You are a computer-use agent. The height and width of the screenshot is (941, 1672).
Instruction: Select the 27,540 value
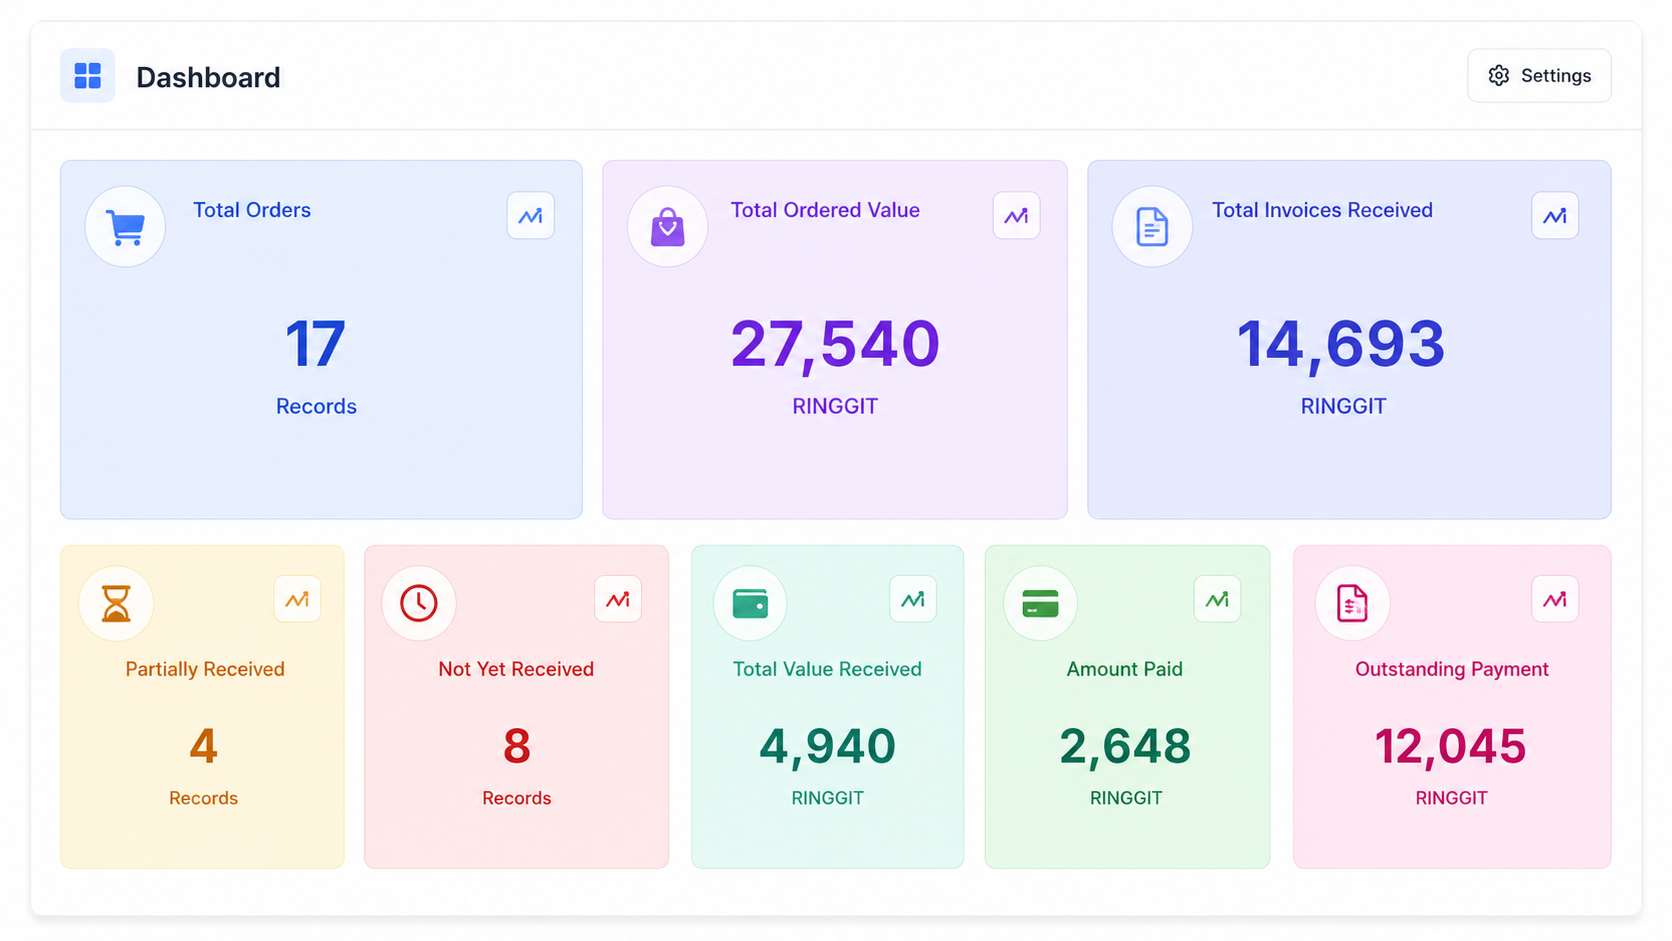[x=835, y=345]
